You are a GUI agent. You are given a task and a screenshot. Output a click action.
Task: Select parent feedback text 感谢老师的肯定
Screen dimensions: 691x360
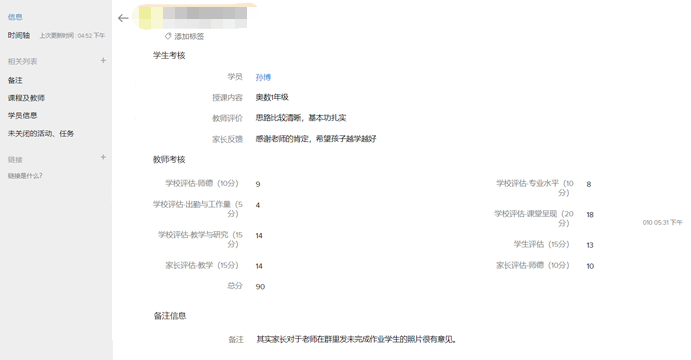point(282,139)
